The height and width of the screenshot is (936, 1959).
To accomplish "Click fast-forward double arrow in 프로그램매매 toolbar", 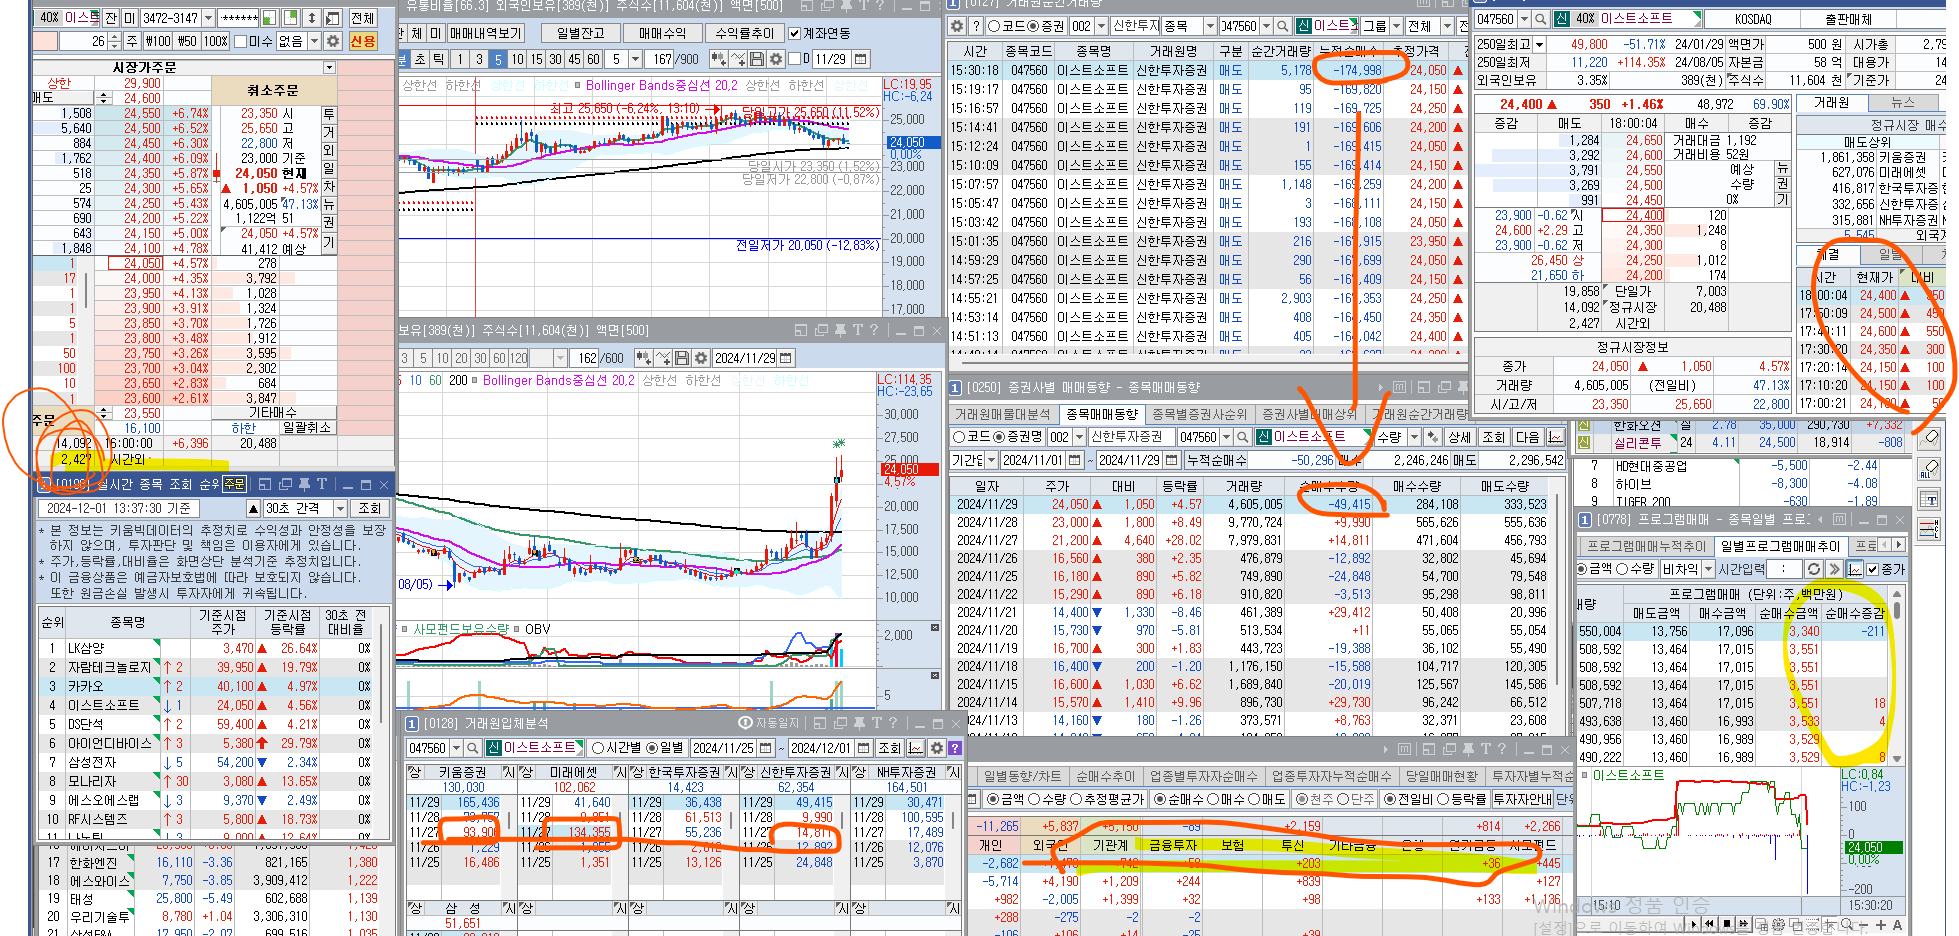I will coord(1833,569).
